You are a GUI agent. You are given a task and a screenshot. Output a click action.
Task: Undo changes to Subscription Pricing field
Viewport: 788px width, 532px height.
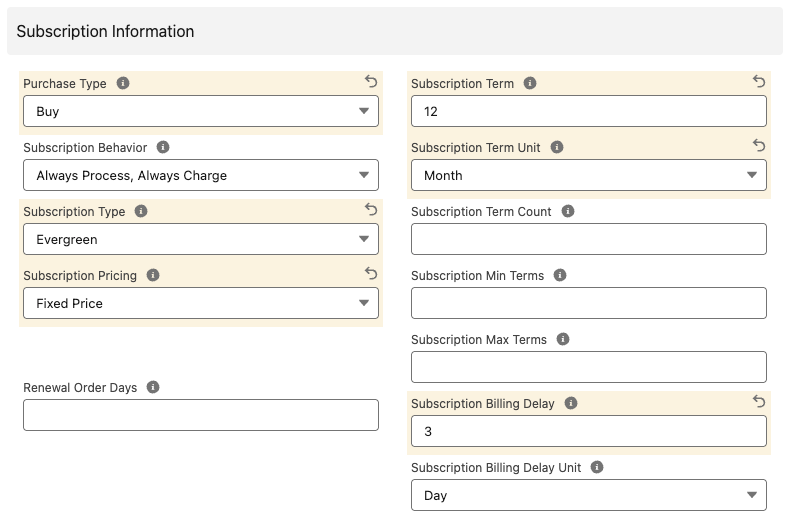coord(371,273)
